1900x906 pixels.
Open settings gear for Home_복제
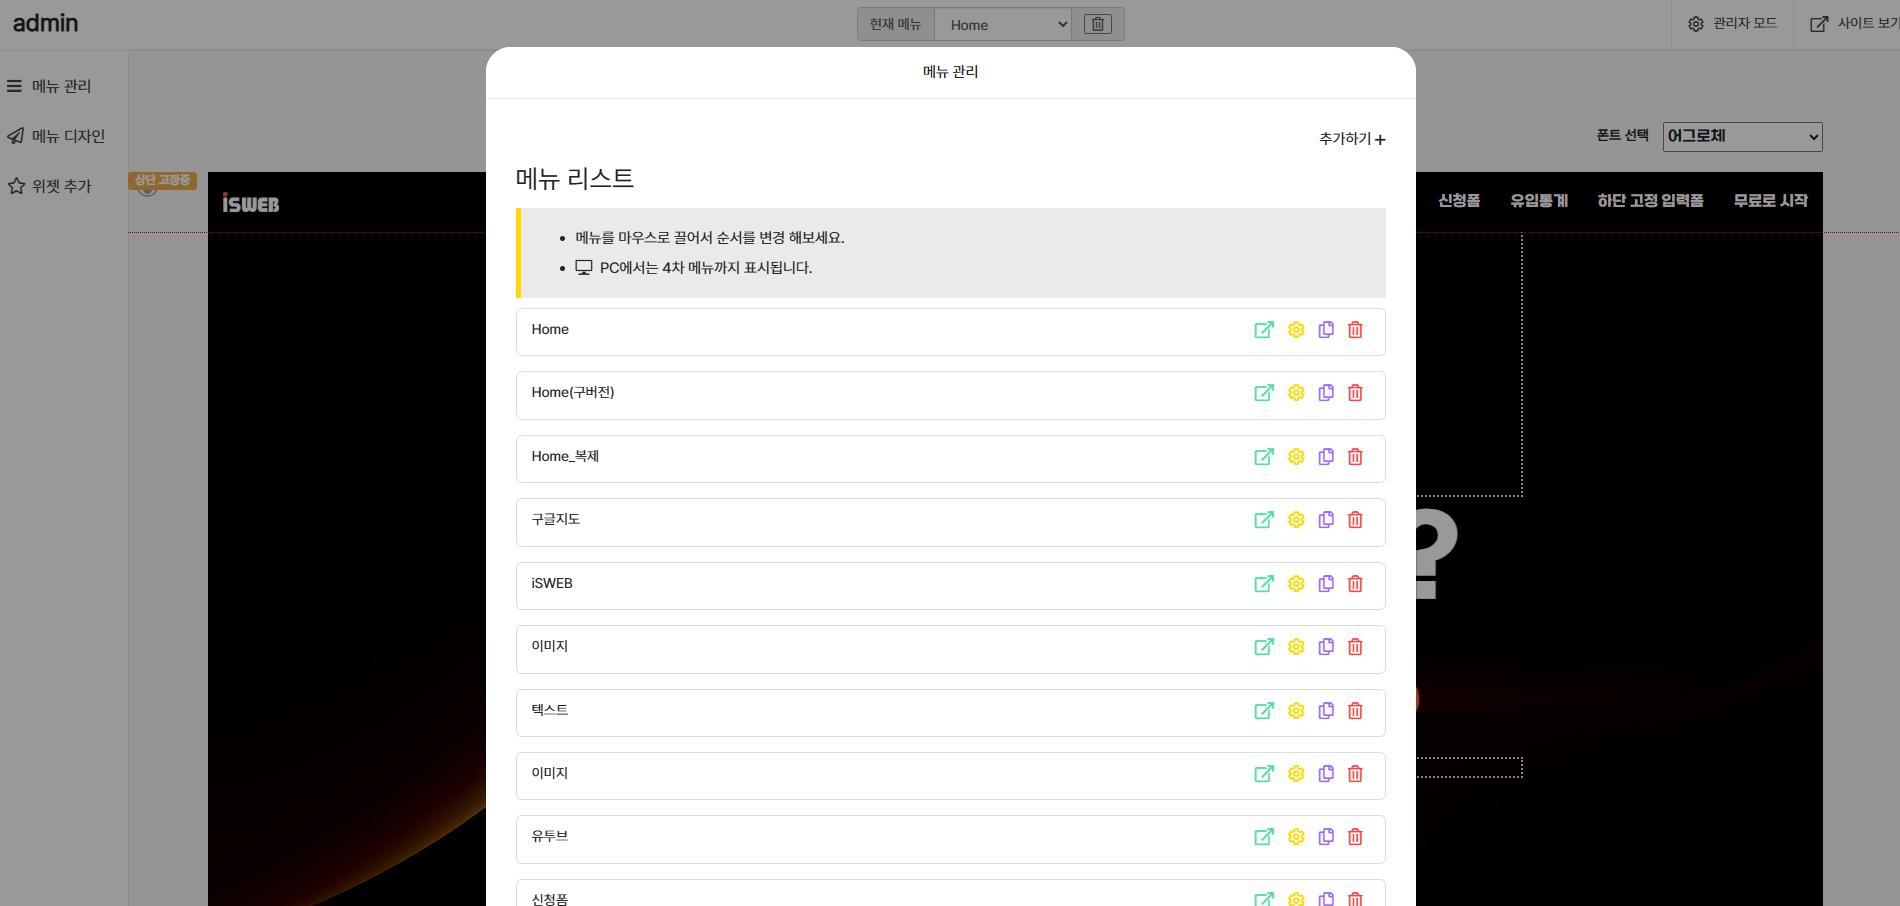click(1296, 457)
